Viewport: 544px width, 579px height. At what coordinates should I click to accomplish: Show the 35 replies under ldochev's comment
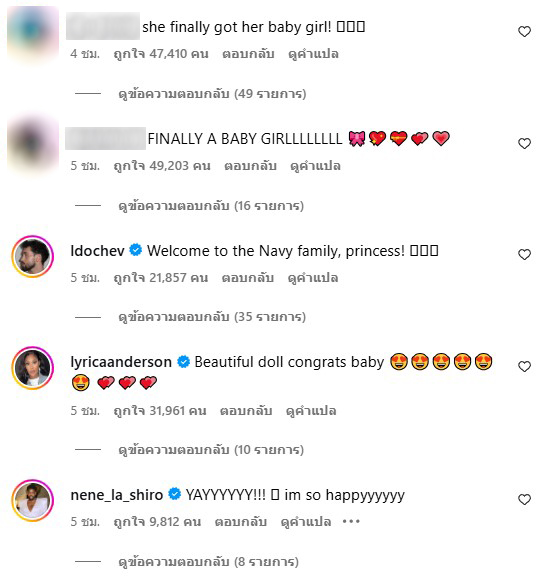coord(212,317)
